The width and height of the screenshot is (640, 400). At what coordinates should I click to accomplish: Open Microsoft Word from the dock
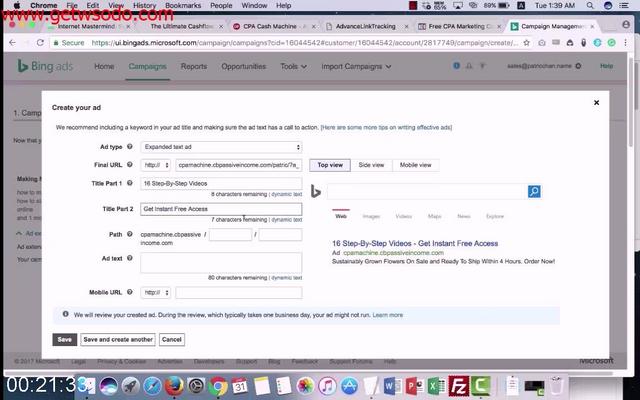click(x=393, y=385)
